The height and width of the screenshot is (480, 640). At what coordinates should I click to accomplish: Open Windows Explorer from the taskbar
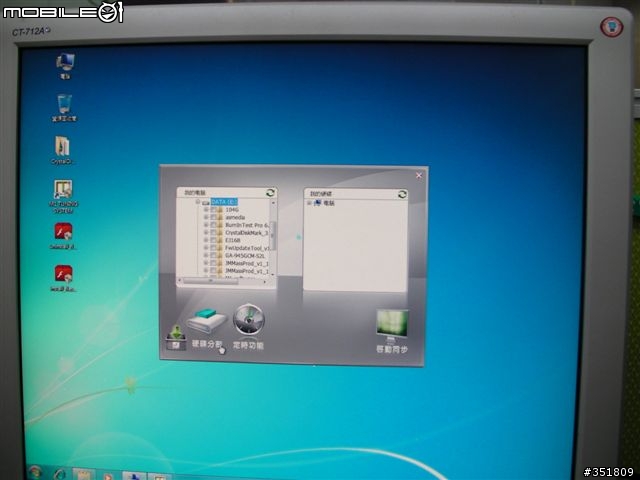pos(84,475)
